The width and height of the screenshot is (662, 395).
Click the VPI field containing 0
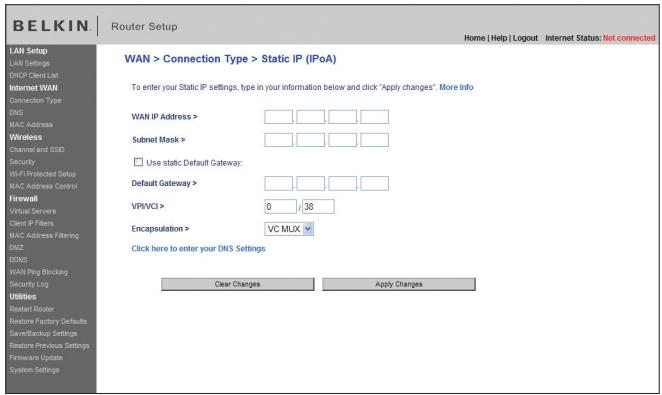[x=281, y=207]
